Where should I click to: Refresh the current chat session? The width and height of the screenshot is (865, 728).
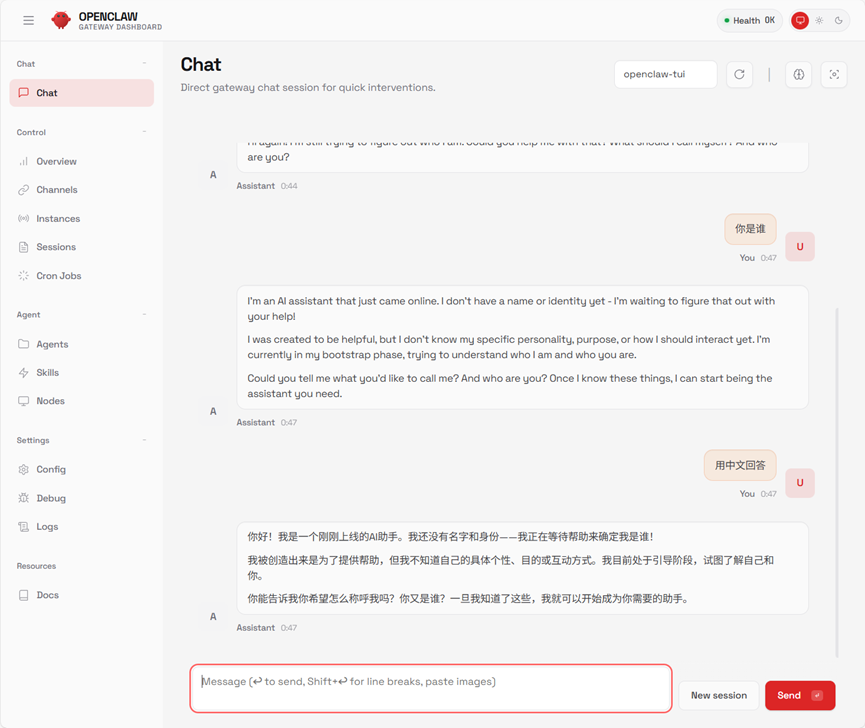[x=739, y=74]
